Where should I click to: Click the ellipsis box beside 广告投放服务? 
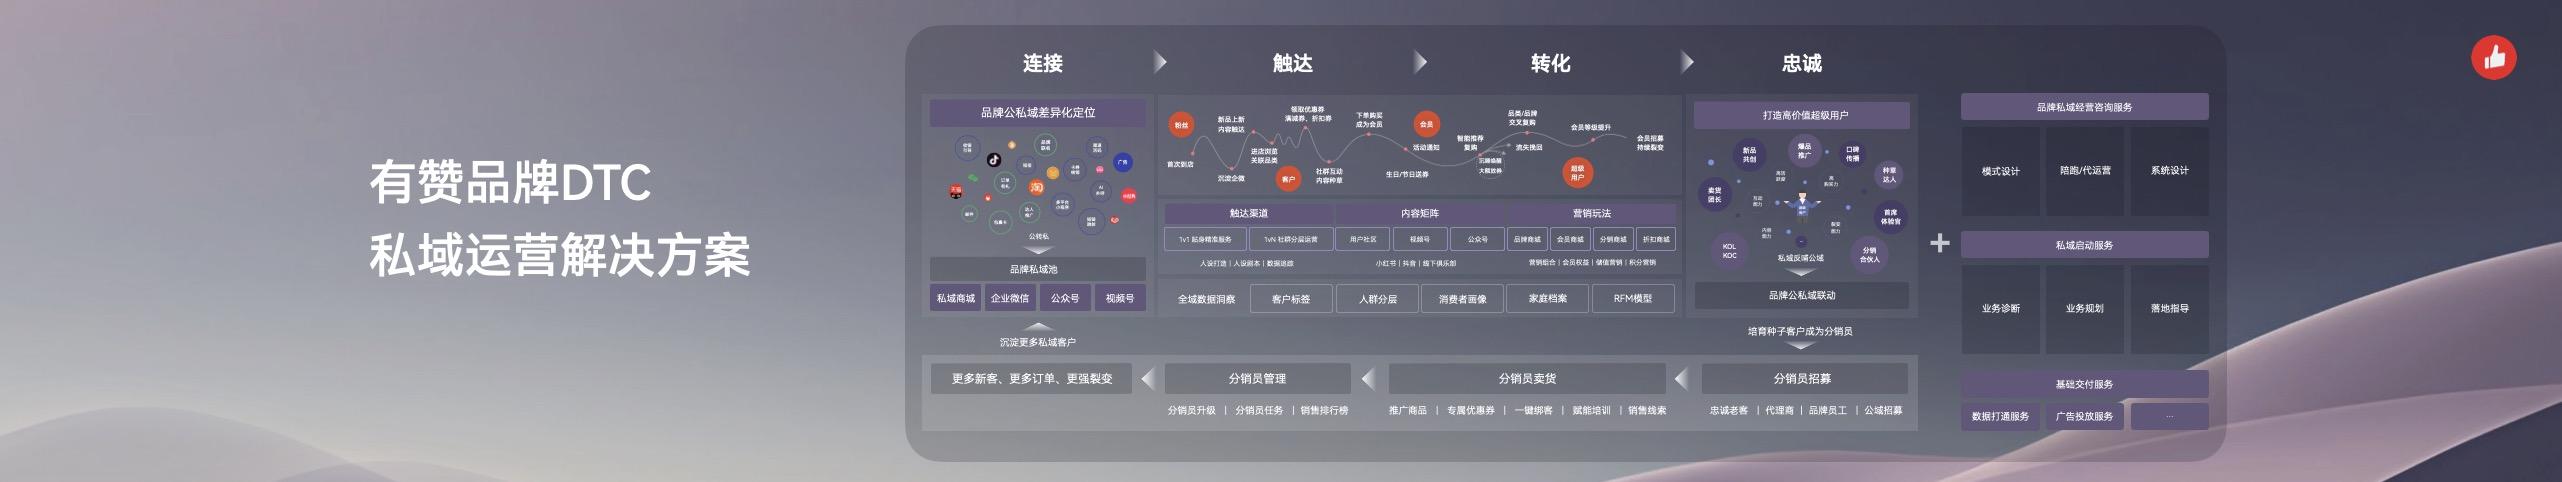click(2169, 416)
